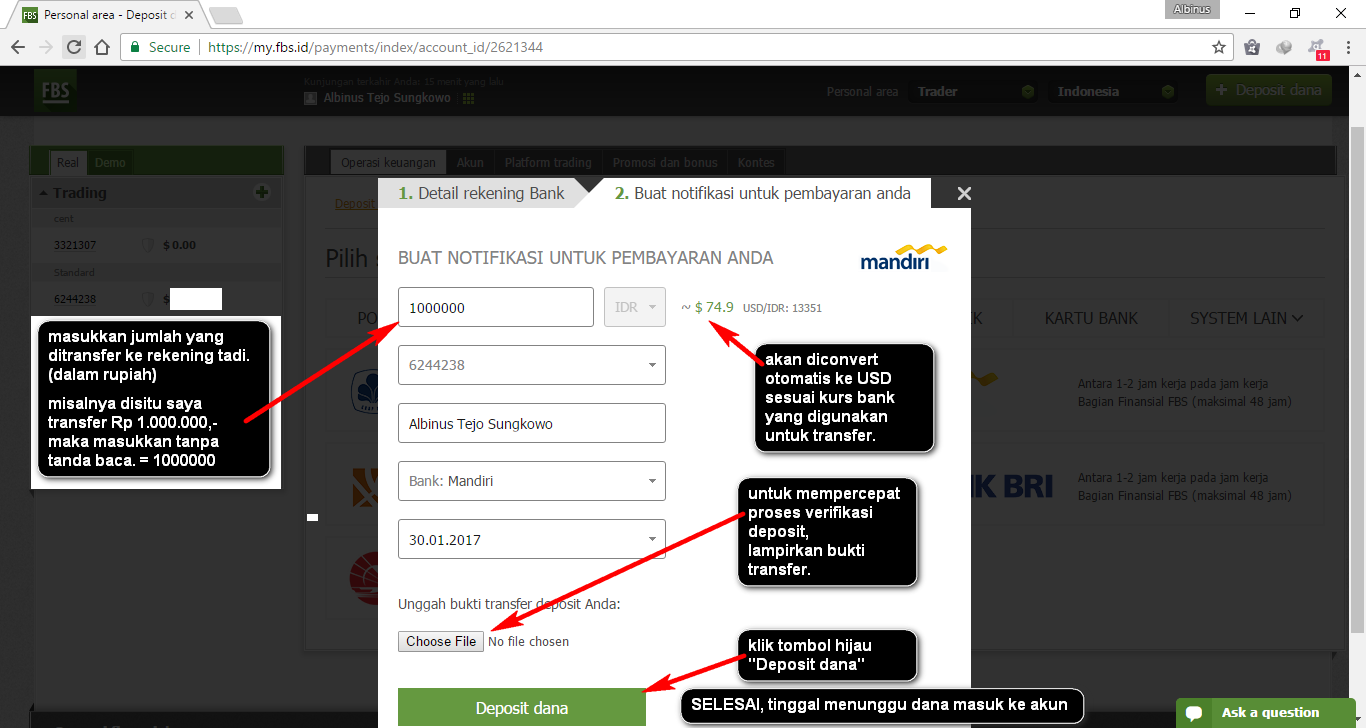Expand the account number 6244238 dropdown
The image size is (1366, 728).
[532, 365]
